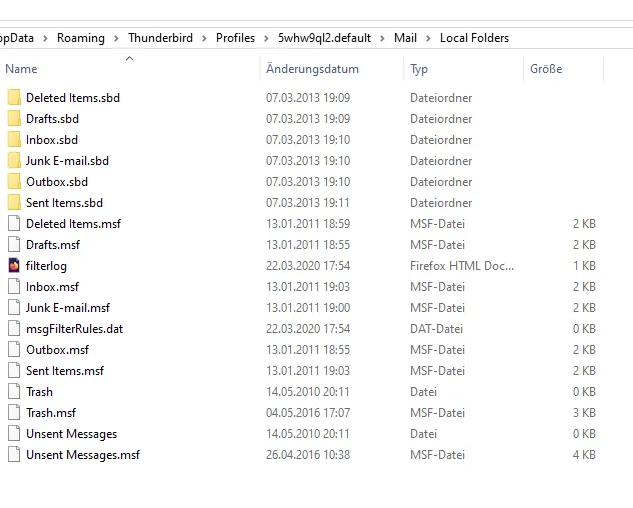Image resolution: width=633 pixels, height=508 pixels.
Task: Click the 4 KB size value
Action: click(584, 455)
